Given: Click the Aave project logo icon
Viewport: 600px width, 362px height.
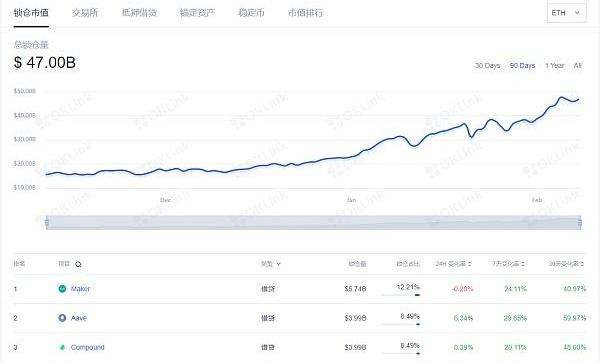Looking at the screenshot, I should (62, 318).
